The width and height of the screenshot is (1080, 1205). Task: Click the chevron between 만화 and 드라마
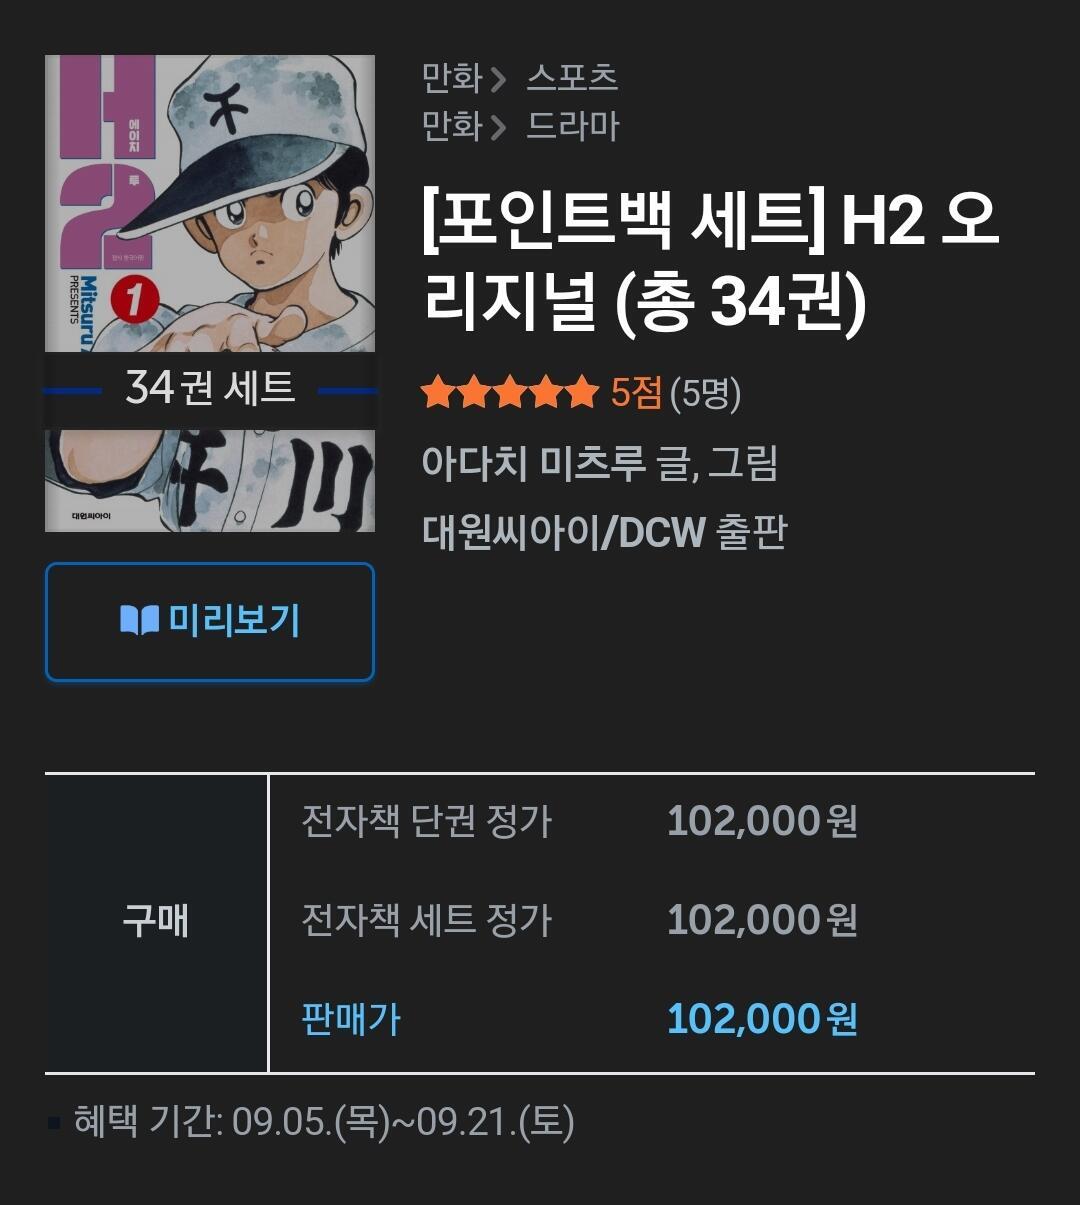[x=499, y=128]
